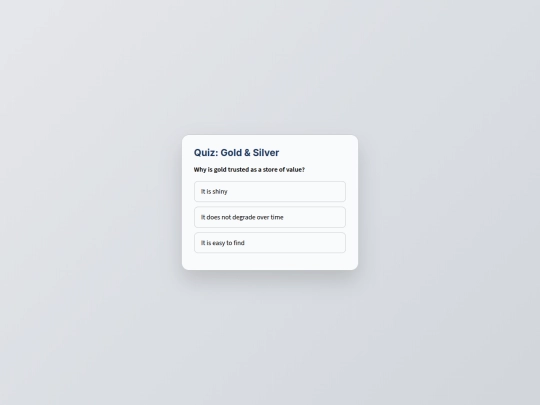This screenshot has width=540, height=405.
Task: Answer the quiz with the shiny option
Action: tap(270, 191)
